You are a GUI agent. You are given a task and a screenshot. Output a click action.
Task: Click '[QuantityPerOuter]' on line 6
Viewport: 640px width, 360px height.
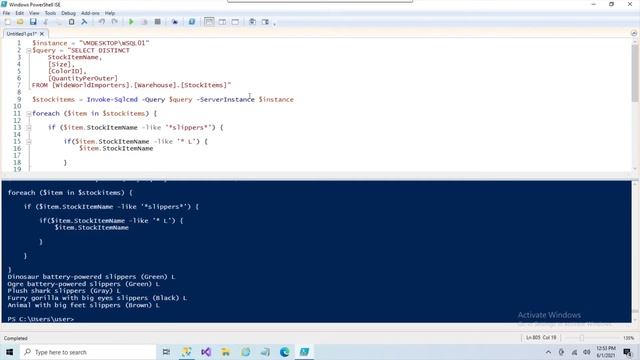click(x=83, y=78)
